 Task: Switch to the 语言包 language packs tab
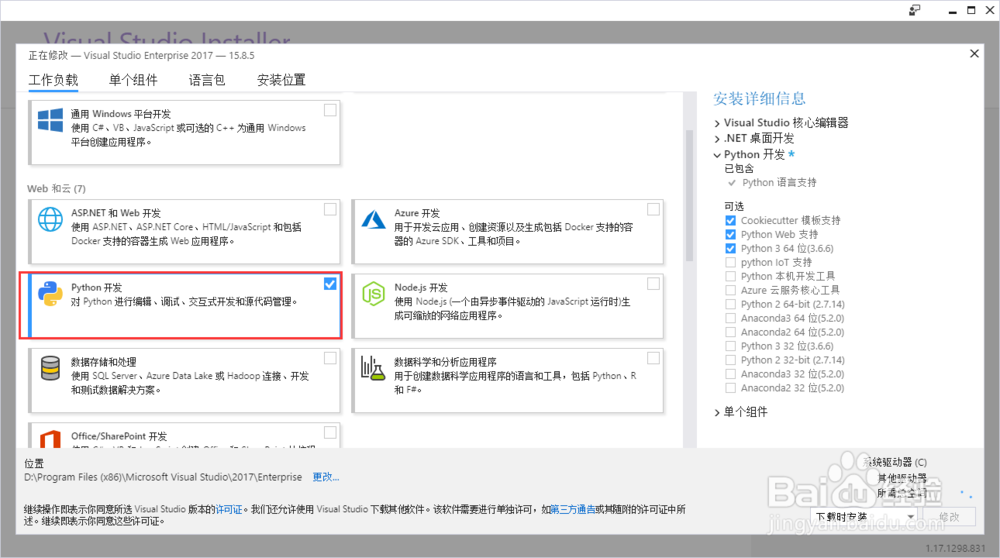tap(207, 80)
